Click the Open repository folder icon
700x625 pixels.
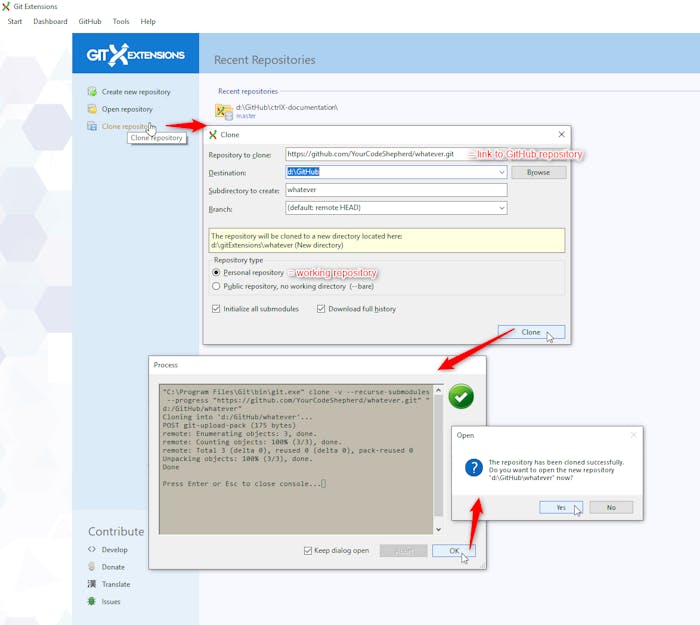(92, 109)
